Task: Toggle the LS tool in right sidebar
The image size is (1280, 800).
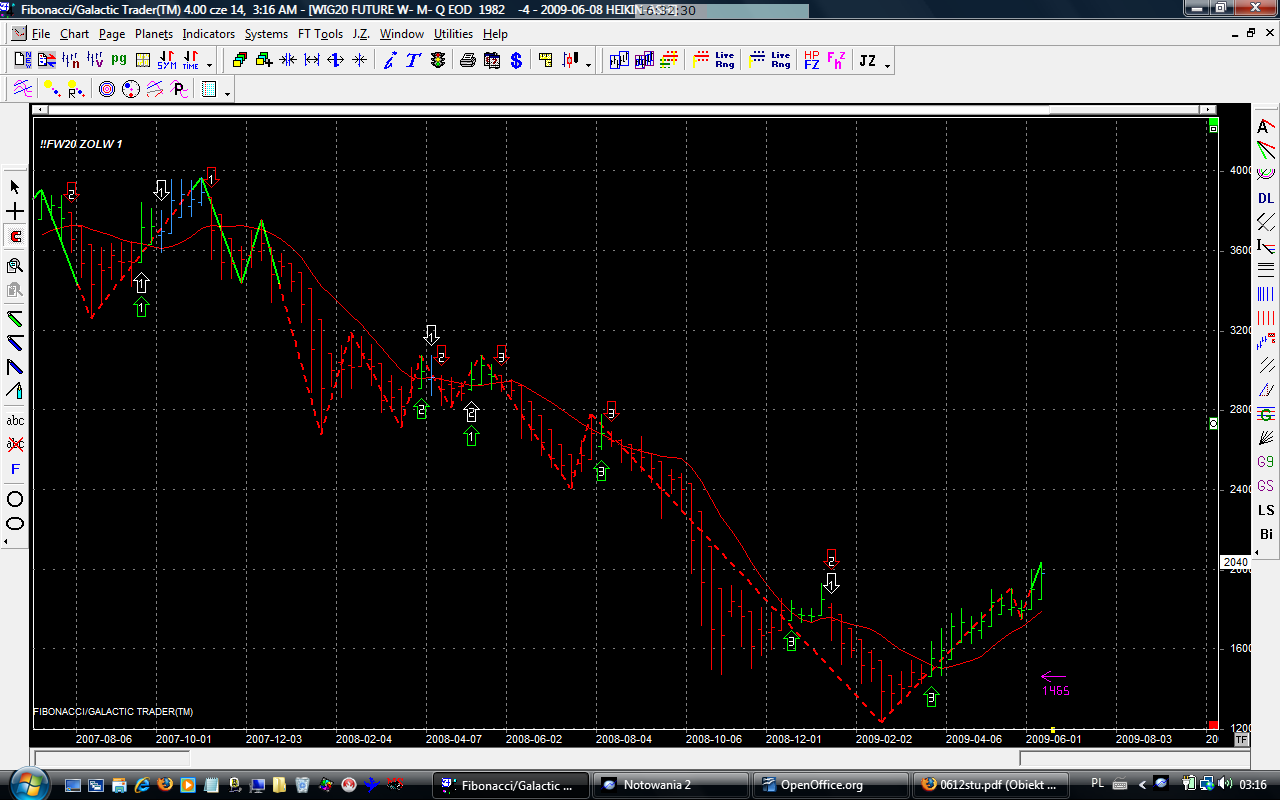Action: click(1266, 511)
